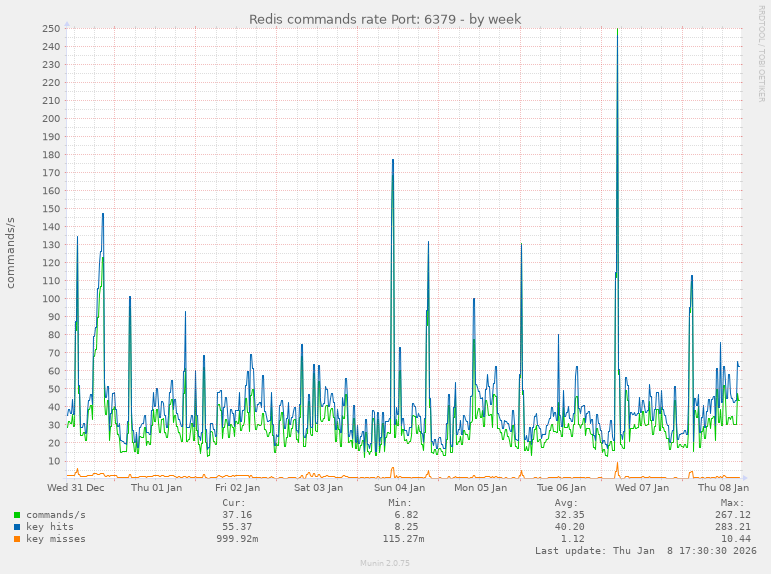771x574 pixels.
Task: Click the 'Mon 05 Jan' x-axis label
Action: pyautogui.click(x=480, y=488)
